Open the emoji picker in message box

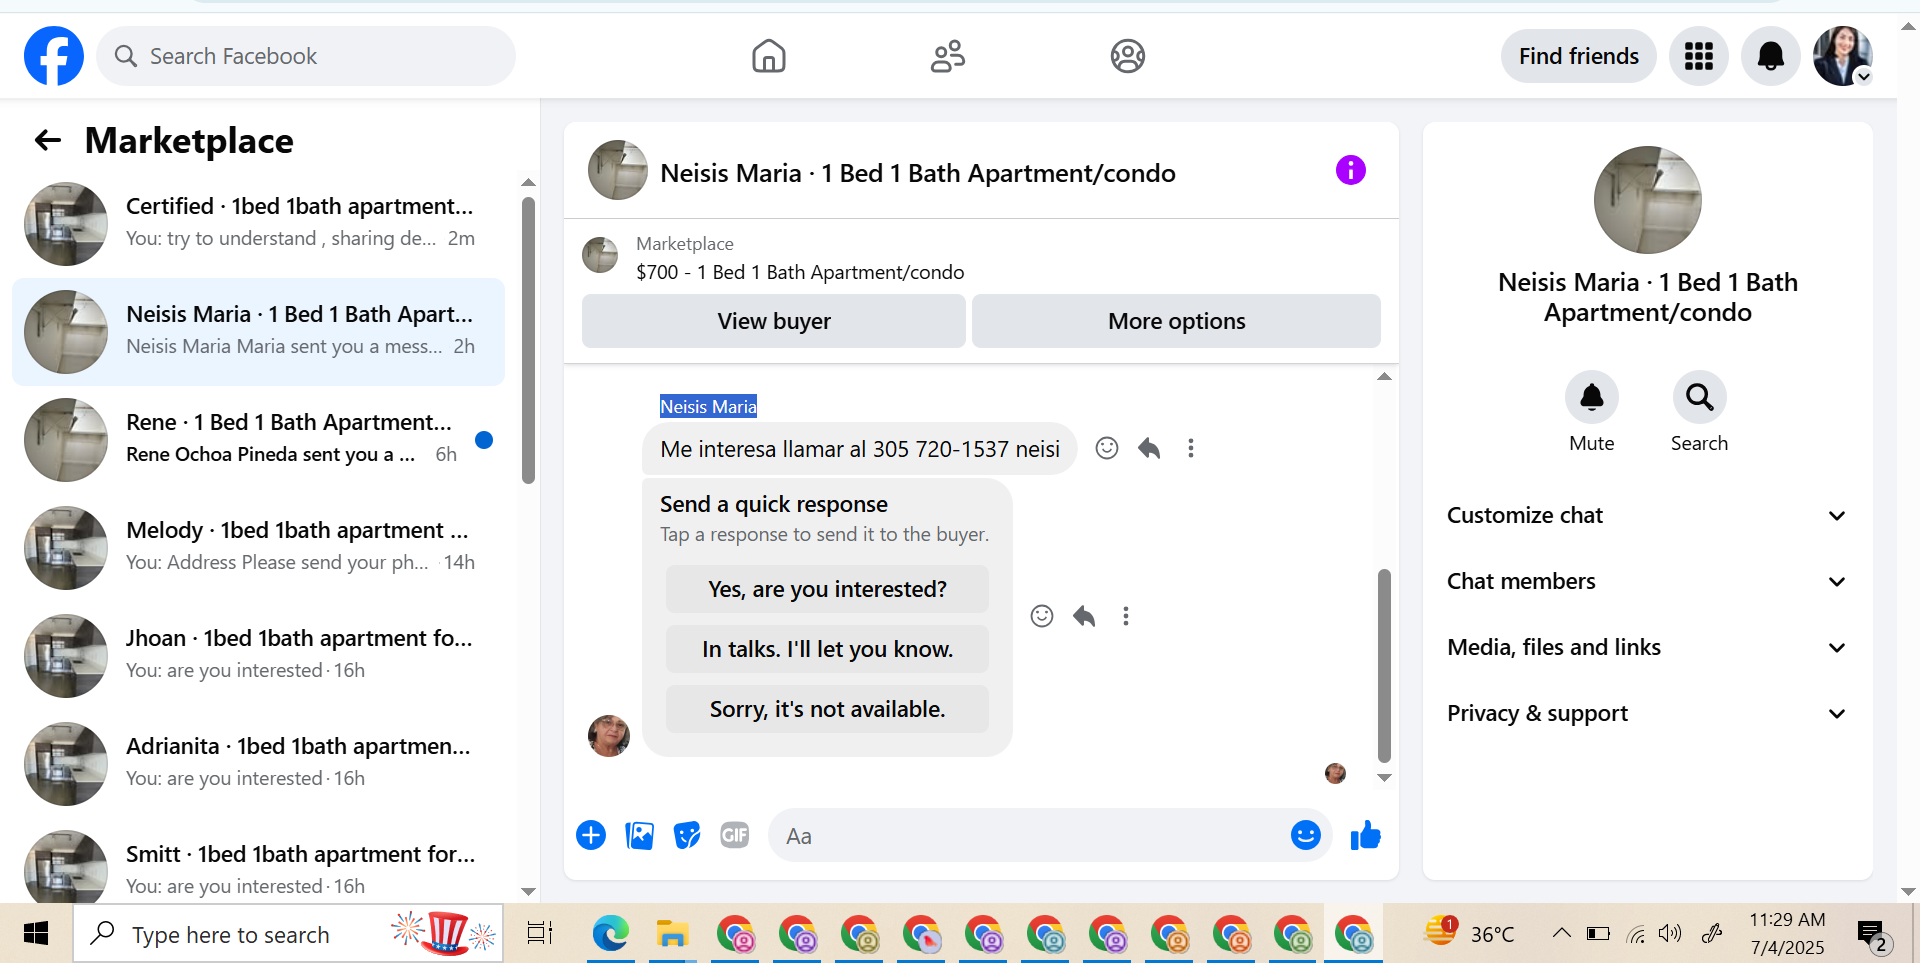tap(1306, 835)
